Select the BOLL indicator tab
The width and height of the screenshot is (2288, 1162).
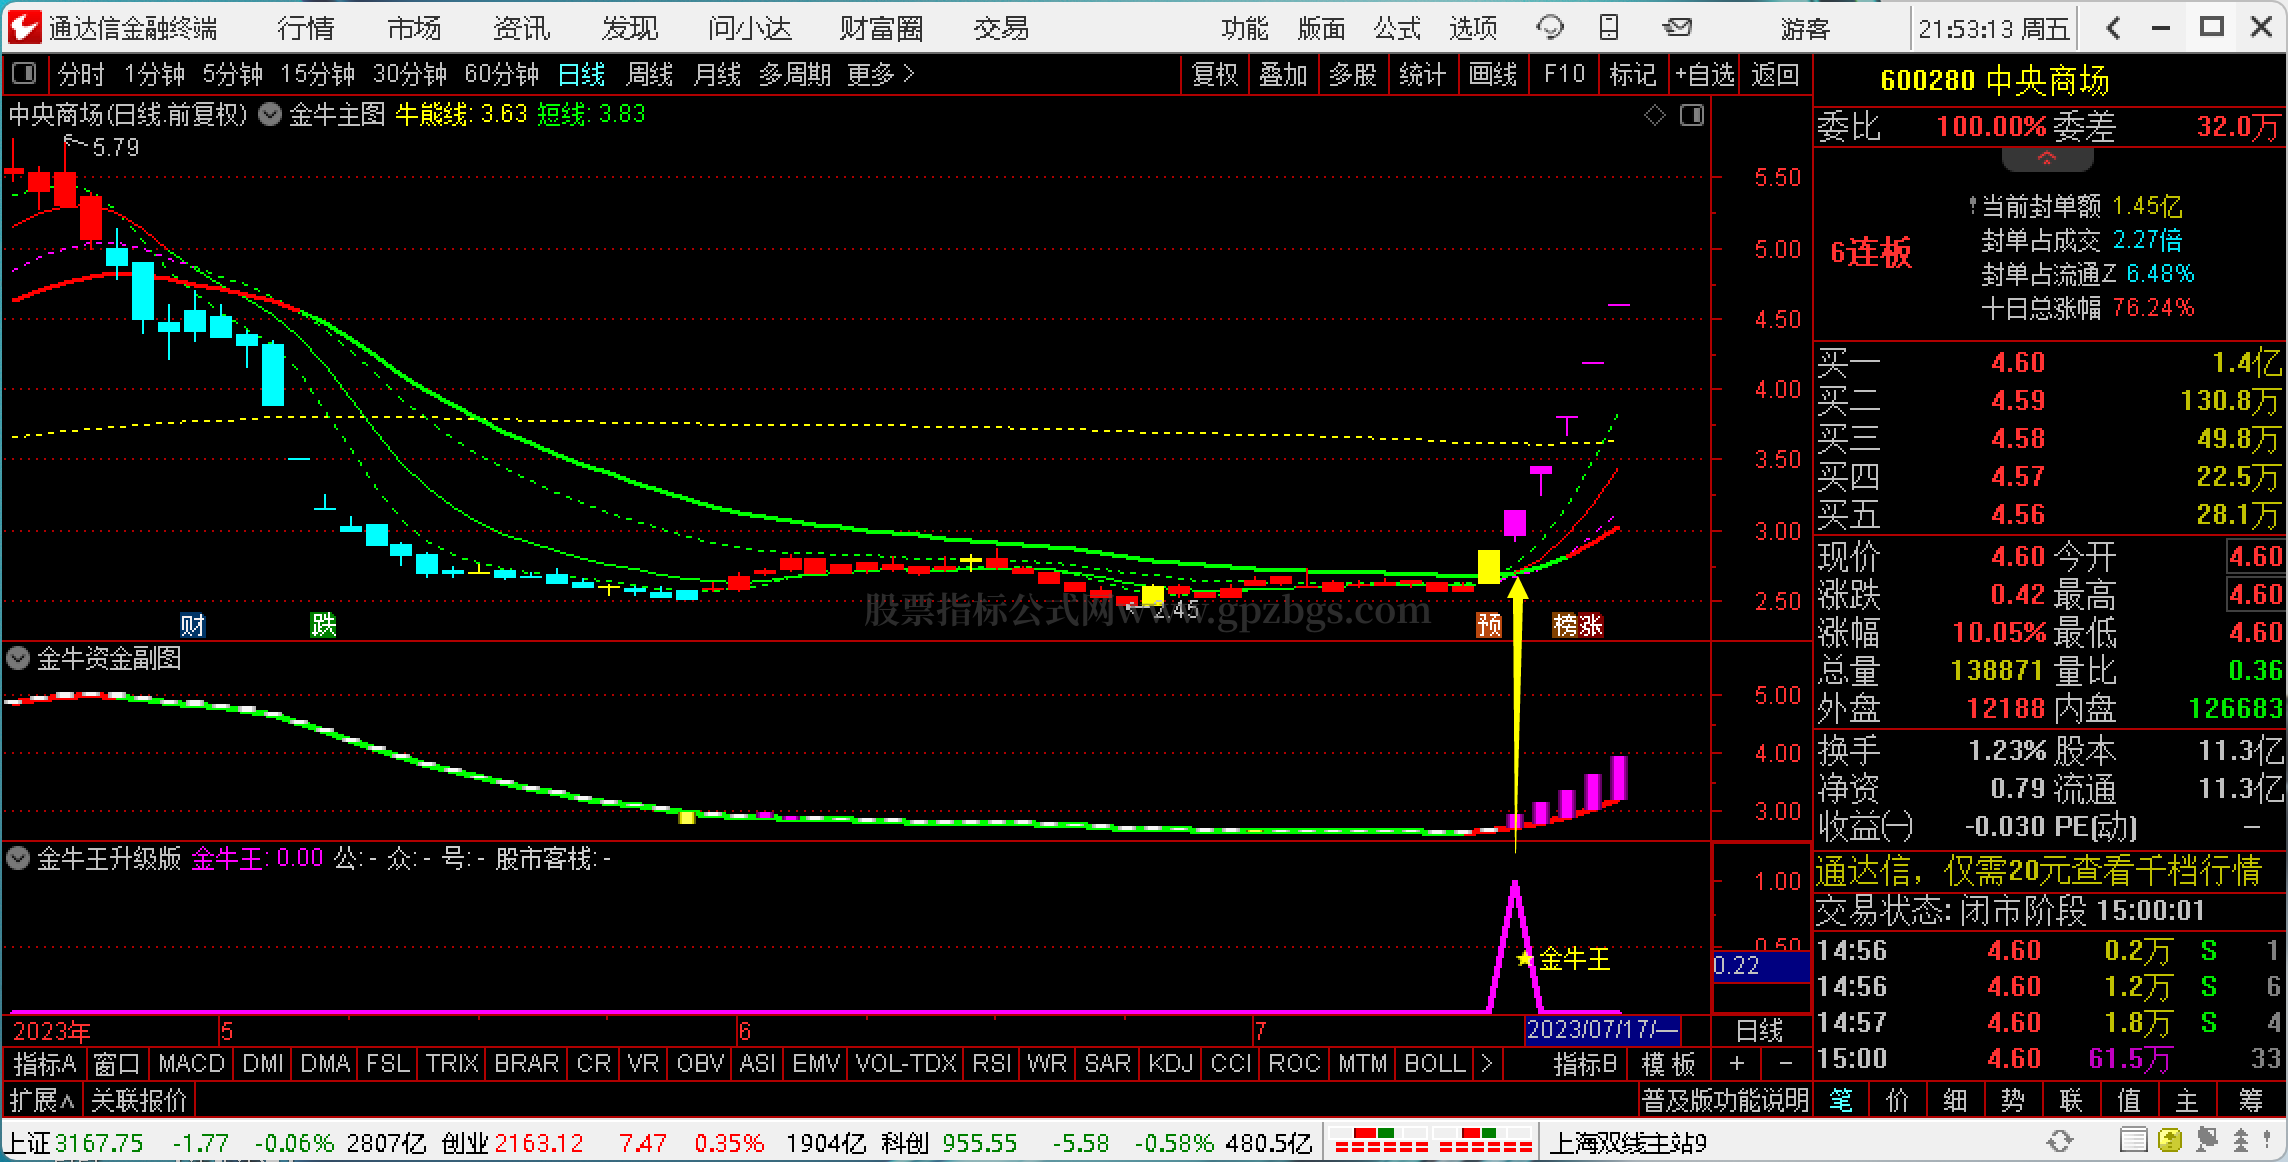coord(1435,1063)
